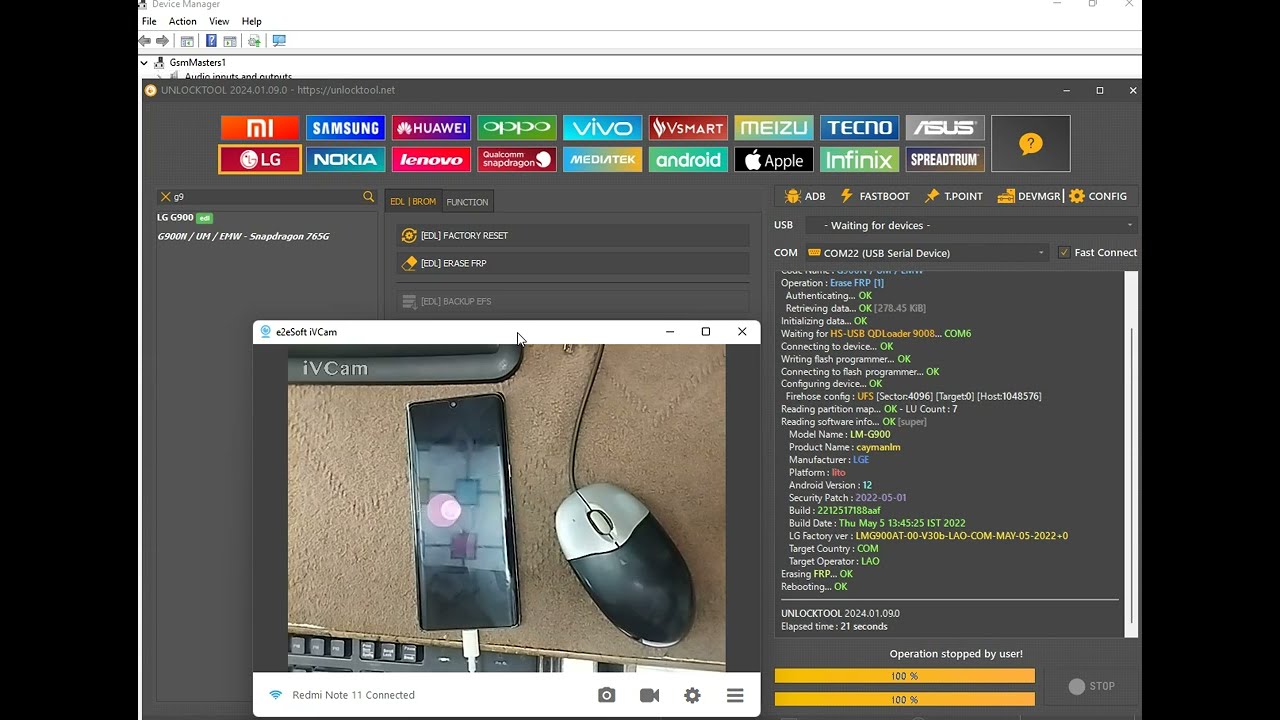
Task: Open the USB waiting for devices dropdown
Action: coord(970,225)
